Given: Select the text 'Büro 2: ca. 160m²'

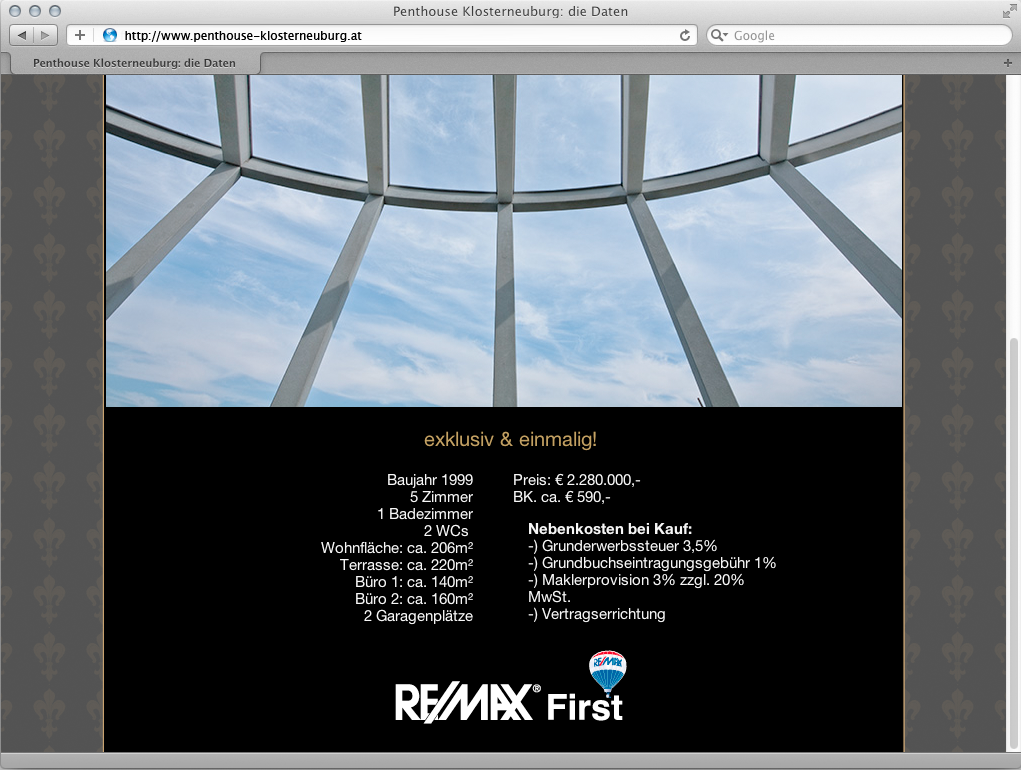Looking at the screenshot, I should pyautogui.click(x=414, y=598).
